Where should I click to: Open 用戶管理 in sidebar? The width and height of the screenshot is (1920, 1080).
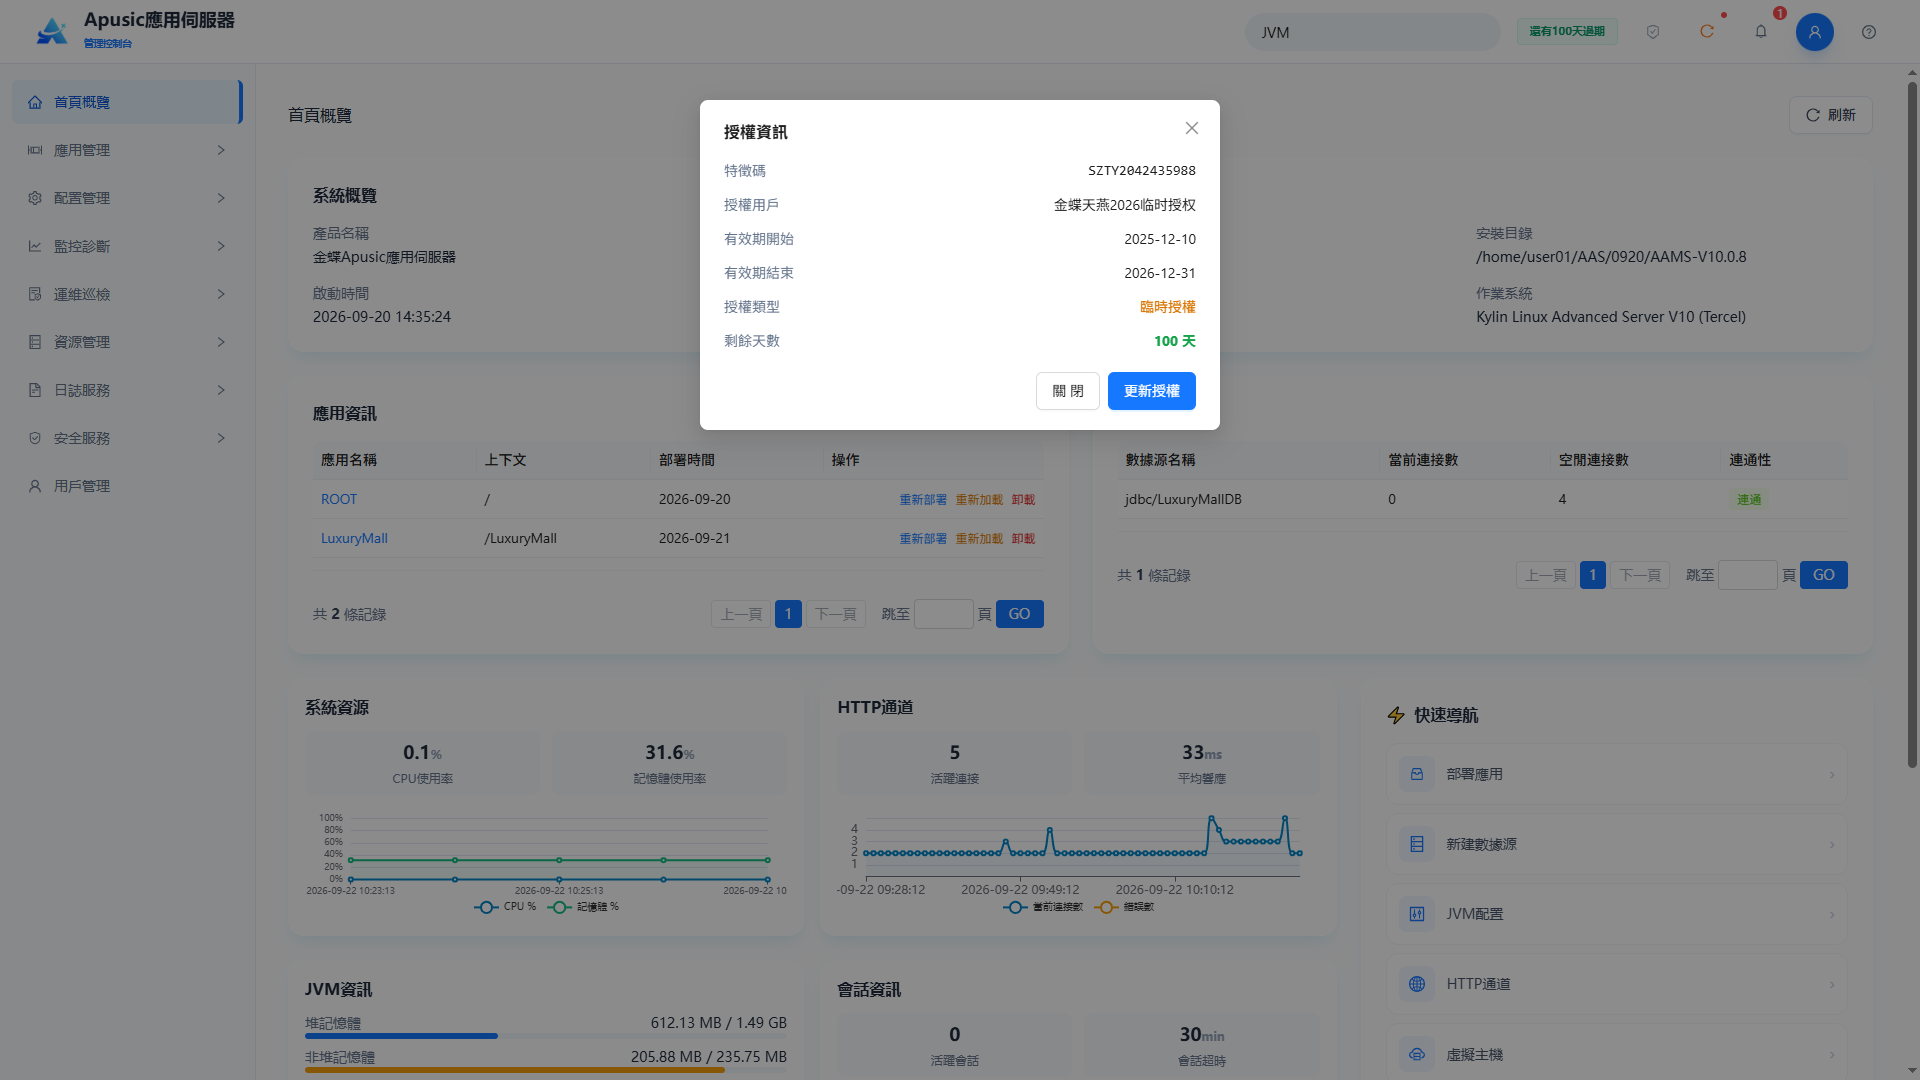coord(127,486)
